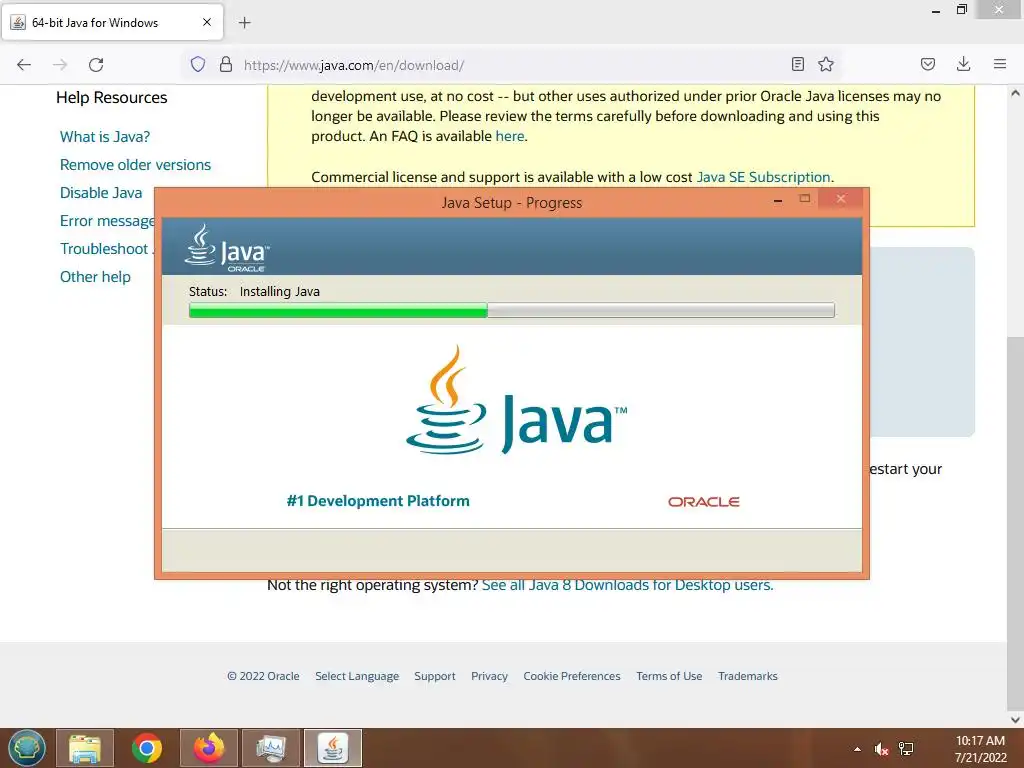Click Status: Installing Java text
1024x768 pixels.
click(254, 291)
